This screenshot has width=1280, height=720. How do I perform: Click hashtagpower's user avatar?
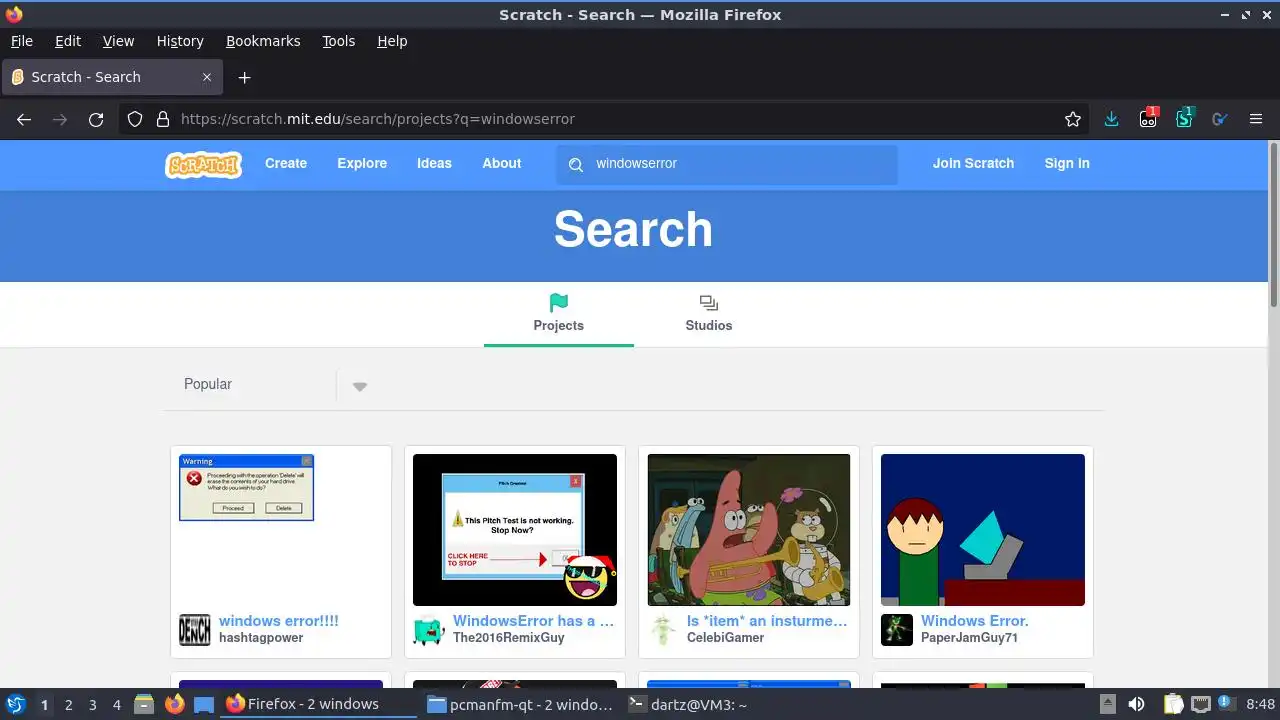[195, 630]
